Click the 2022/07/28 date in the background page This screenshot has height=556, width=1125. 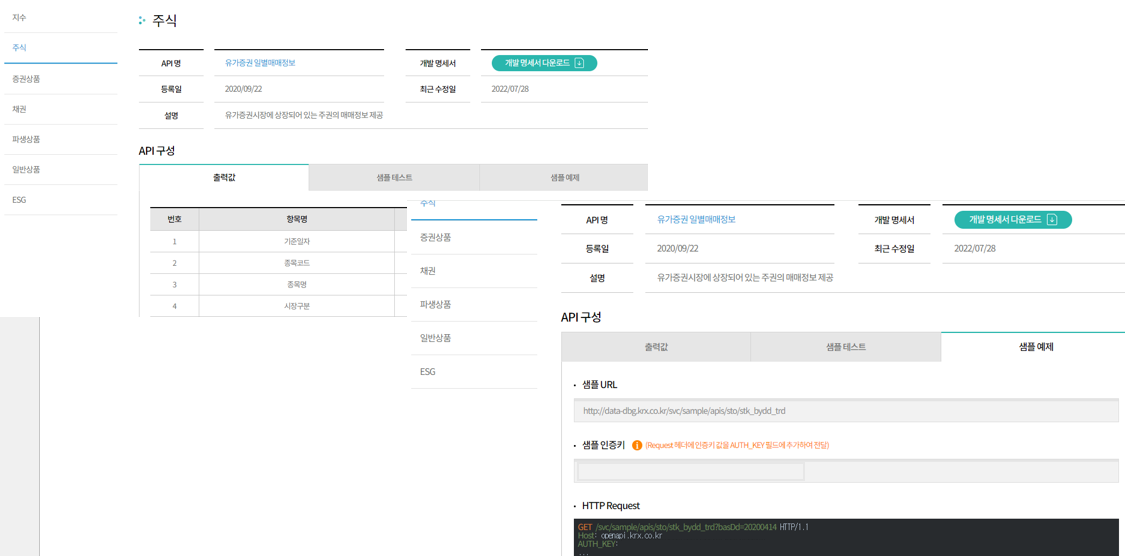click(510, 89)
